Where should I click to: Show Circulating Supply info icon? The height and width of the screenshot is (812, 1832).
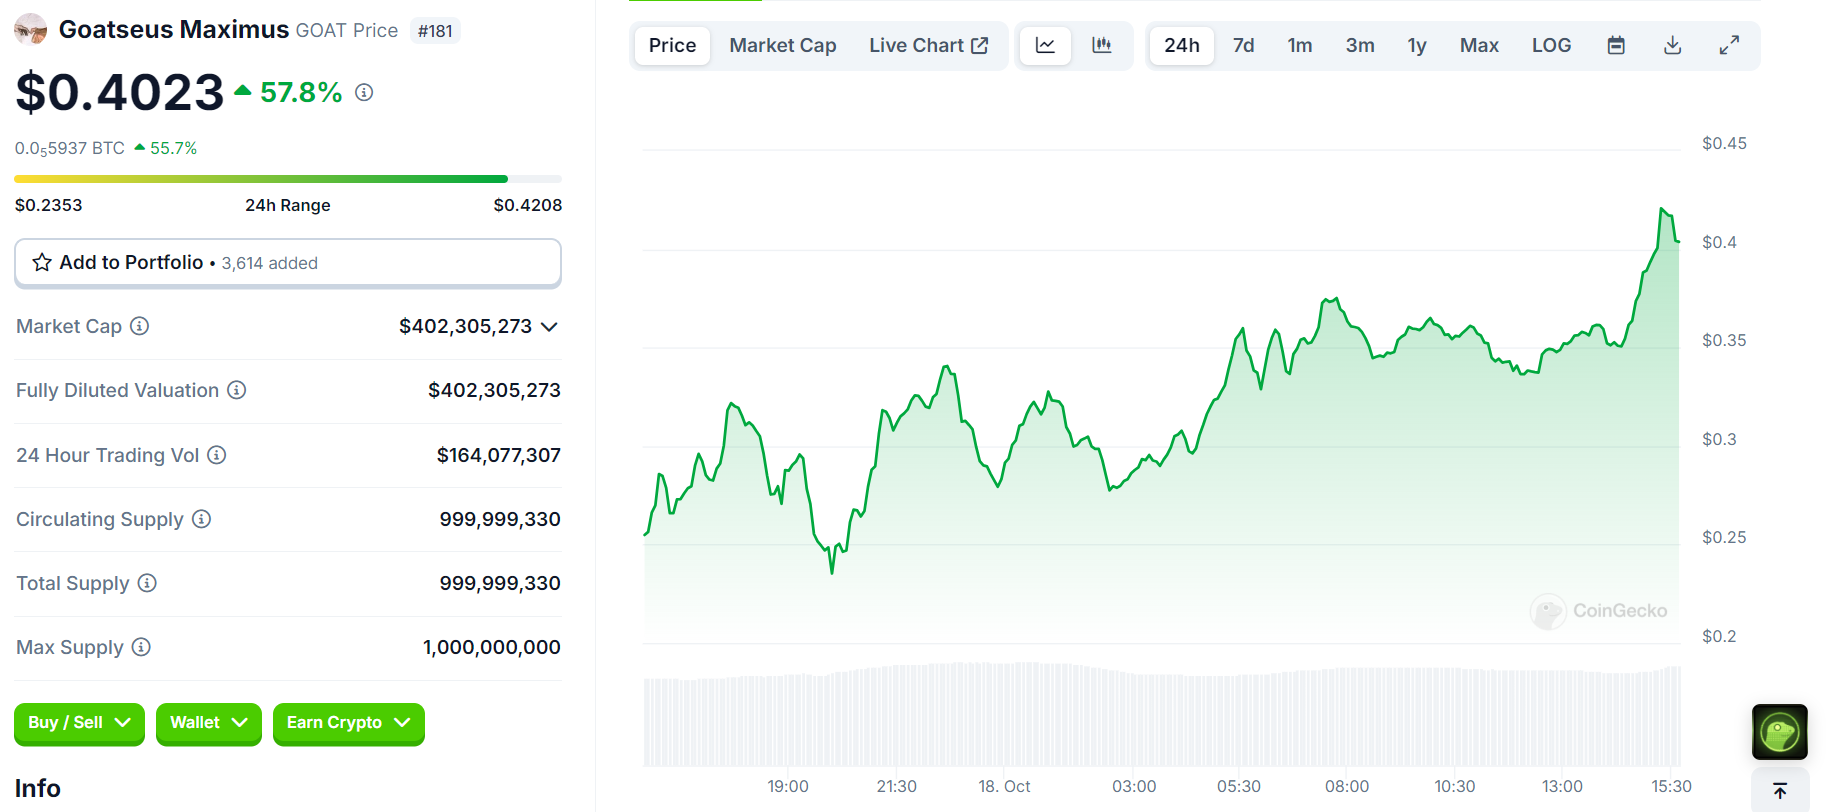202,519
